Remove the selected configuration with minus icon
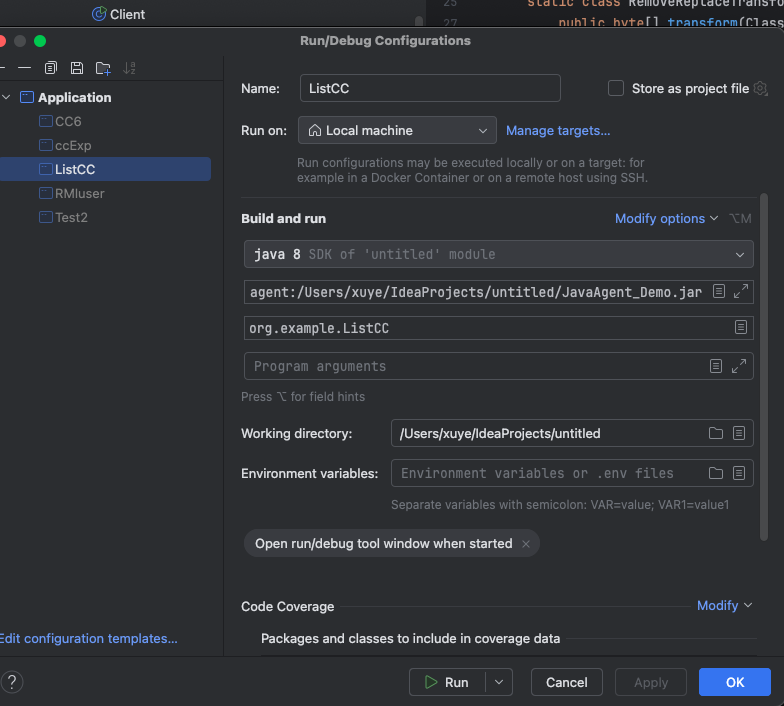784x706 pixels. tap(24, 68)
